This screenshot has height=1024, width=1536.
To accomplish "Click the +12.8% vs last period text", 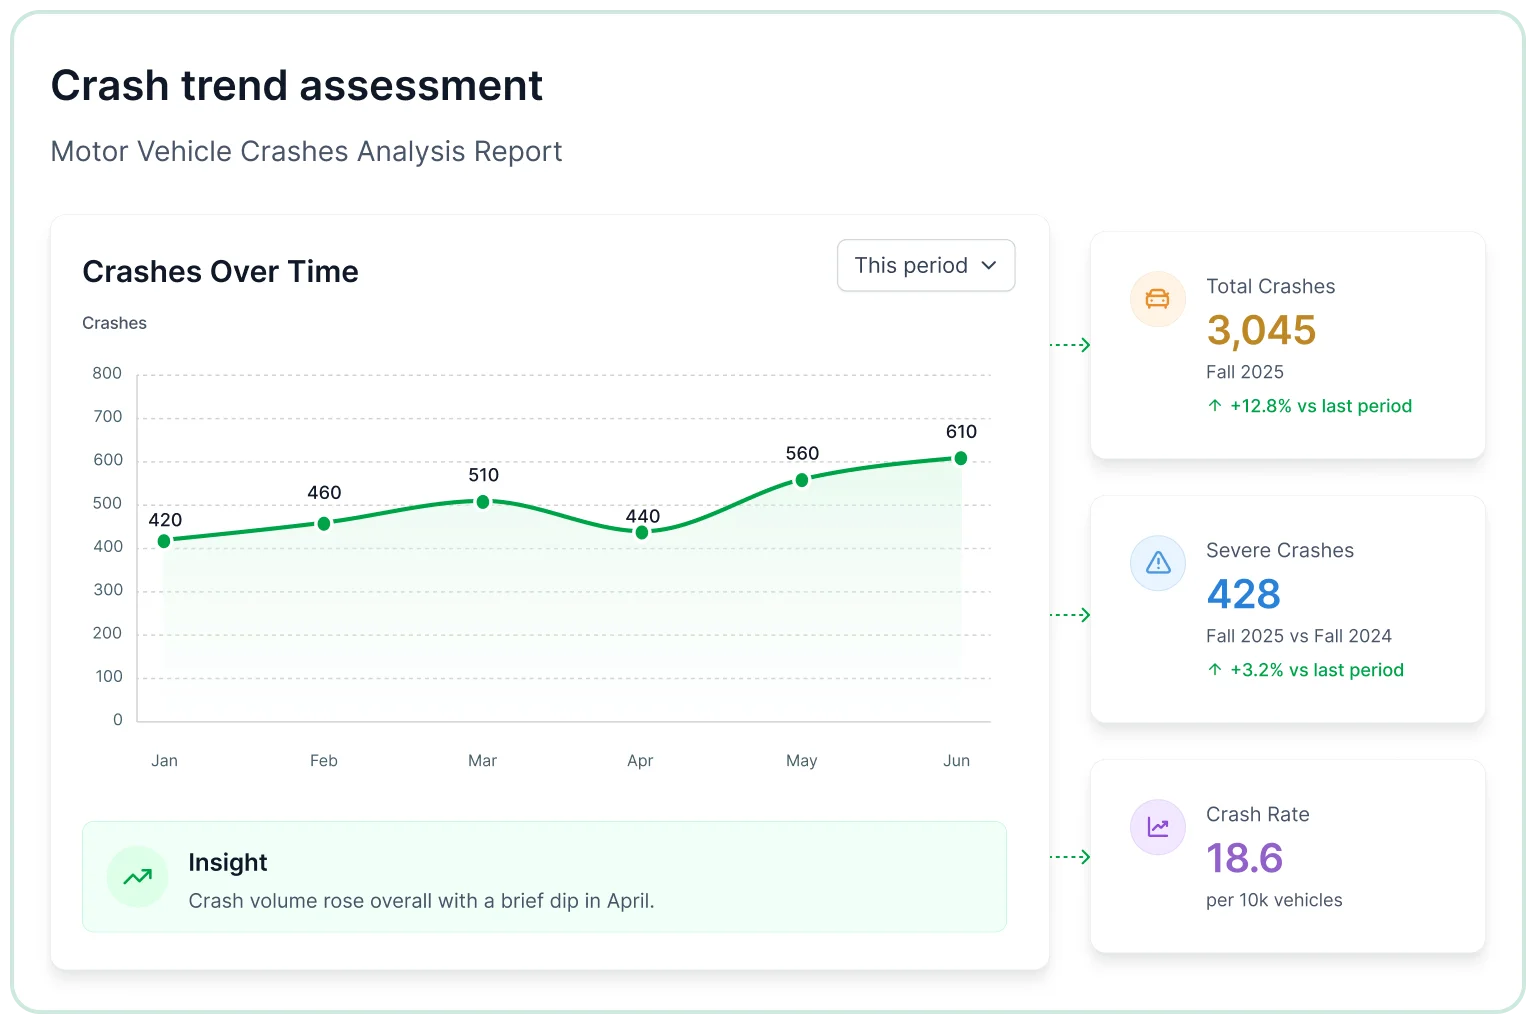I will pyautogui.click(x=1321, y=405).
